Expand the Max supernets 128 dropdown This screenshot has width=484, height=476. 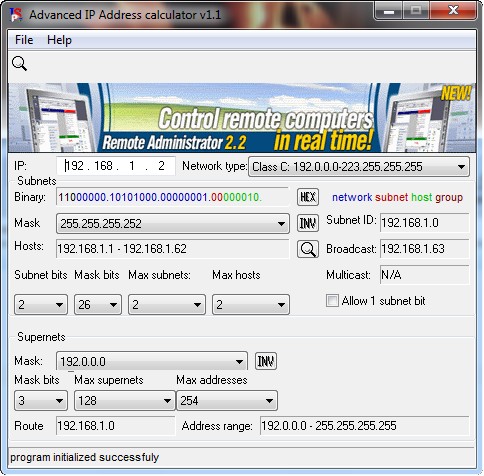pyautogui.click(x=125, y=400)
